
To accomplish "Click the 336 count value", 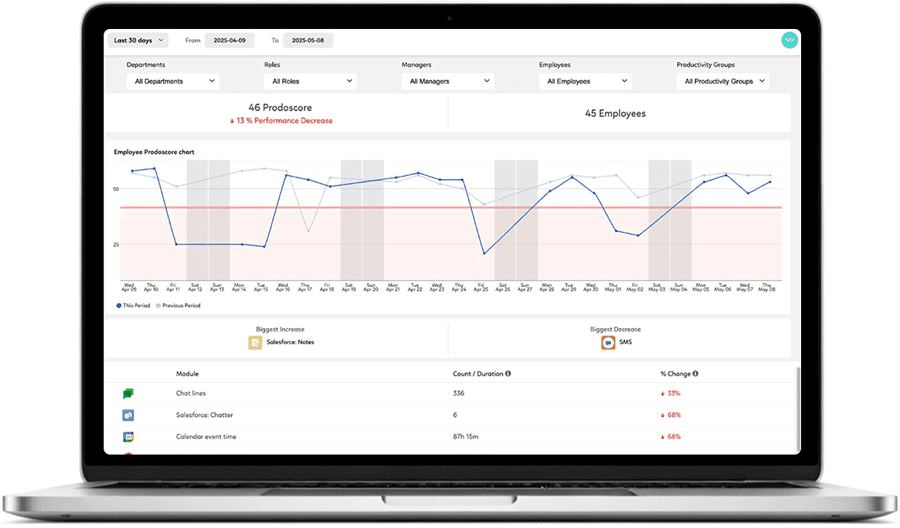I will [459, 393].
